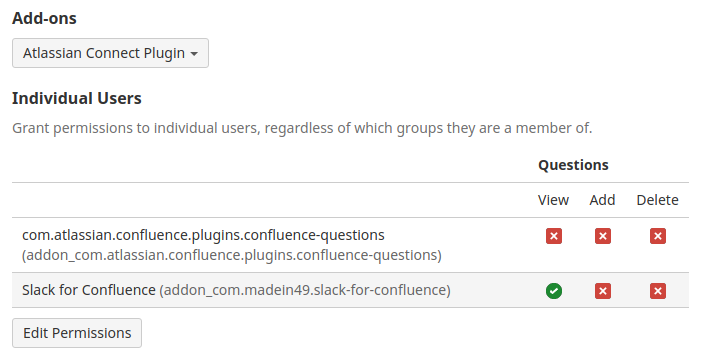Click the View column header

tap(553, 200)
